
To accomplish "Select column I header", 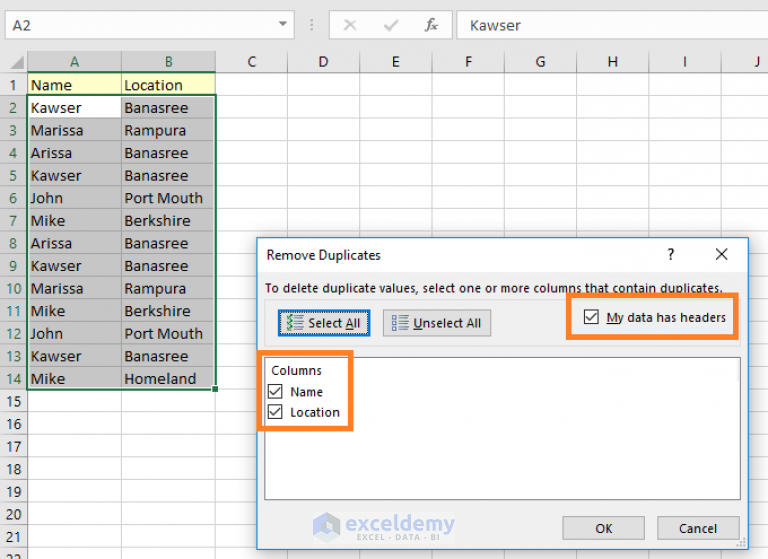I will point(685,62).
